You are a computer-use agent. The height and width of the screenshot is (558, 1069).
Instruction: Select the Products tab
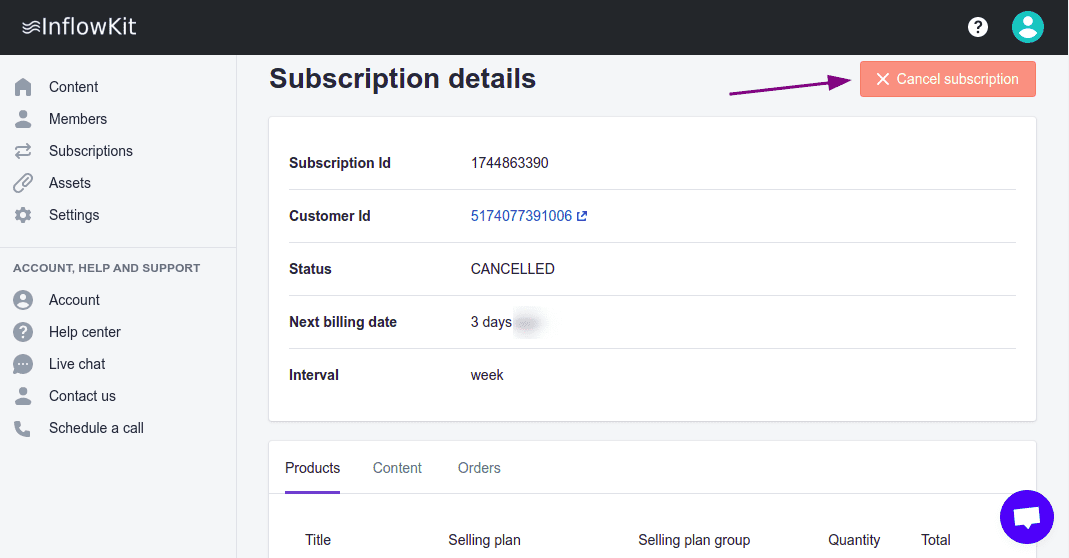coord(312,468)
